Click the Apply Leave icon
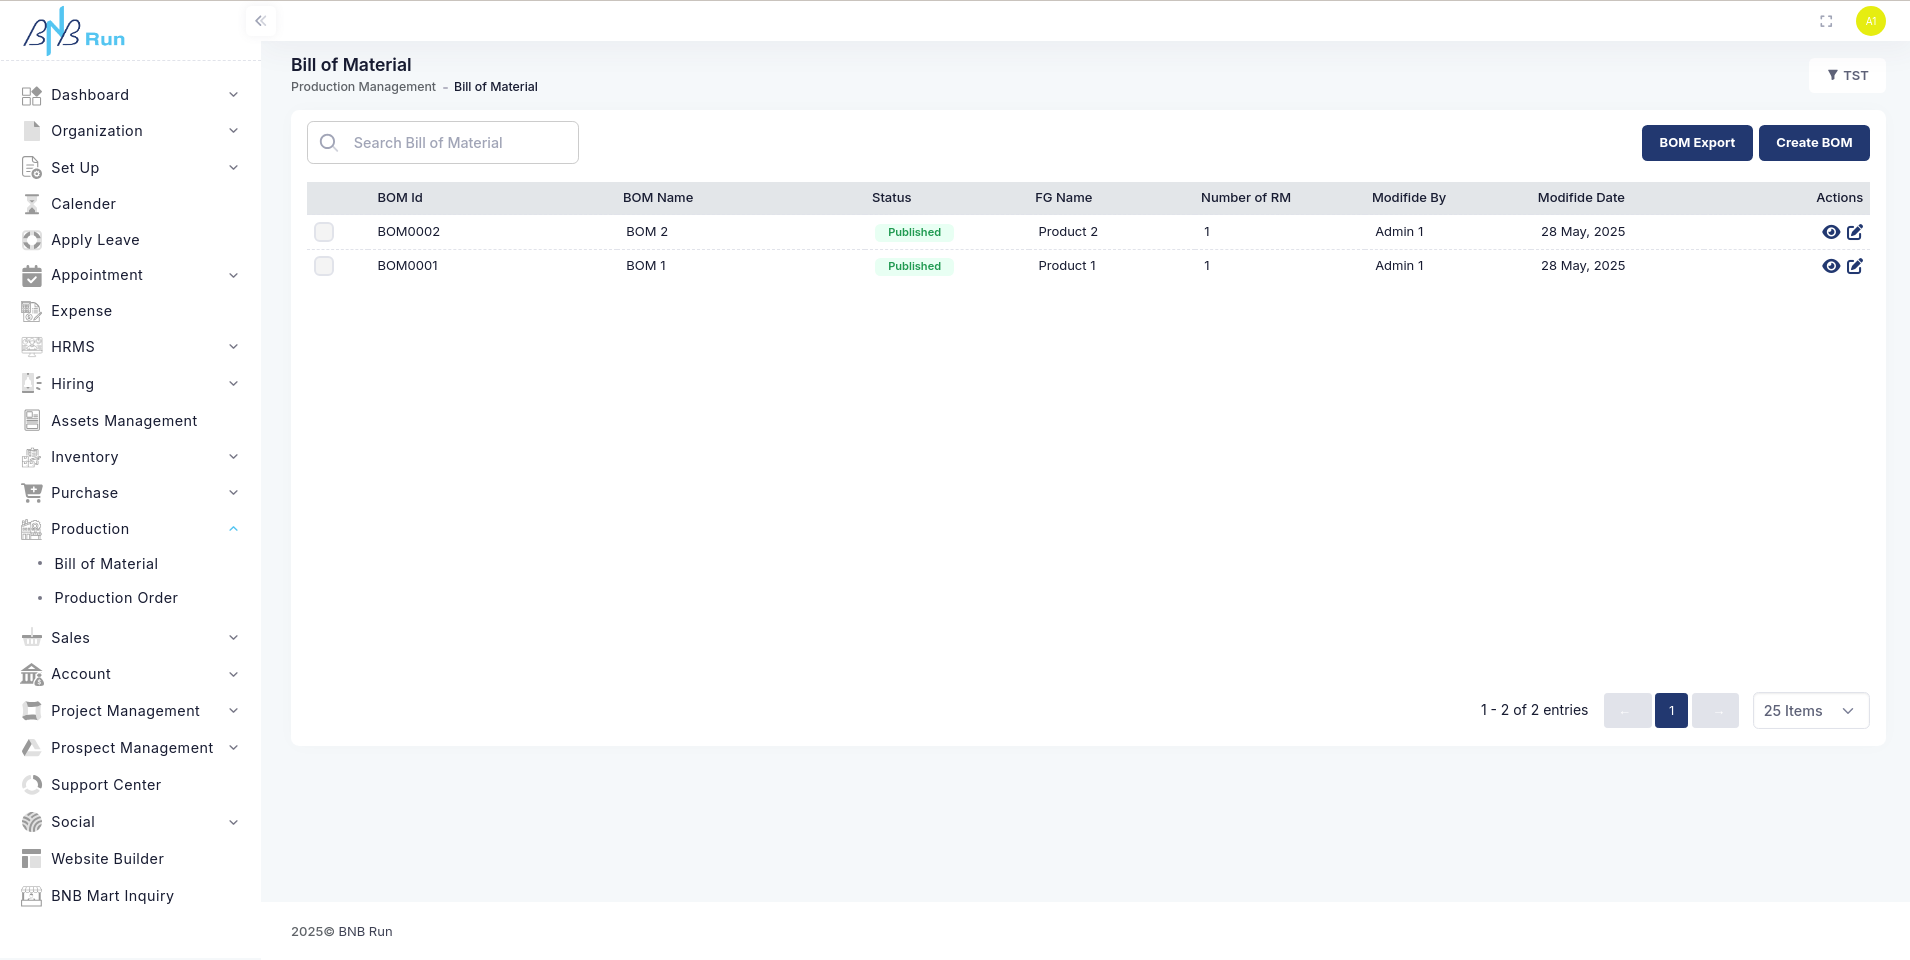 tap(32, 240)
